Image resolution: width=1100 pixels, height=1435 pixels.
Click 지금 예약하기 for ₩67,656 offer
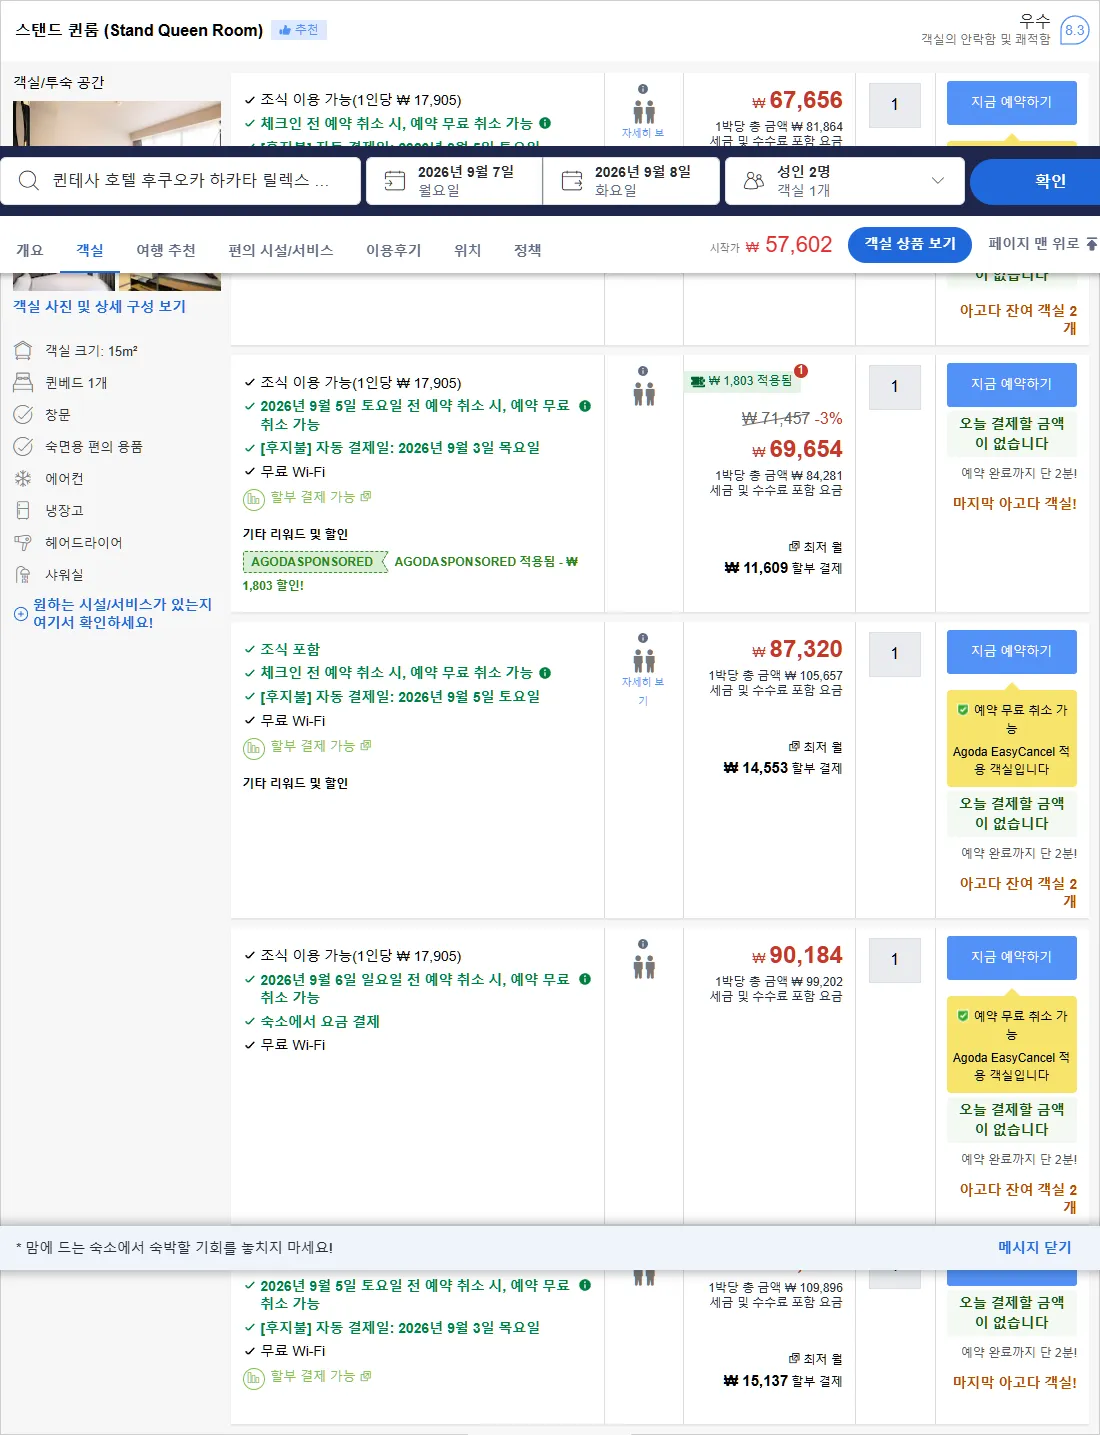coord(1012,103)
